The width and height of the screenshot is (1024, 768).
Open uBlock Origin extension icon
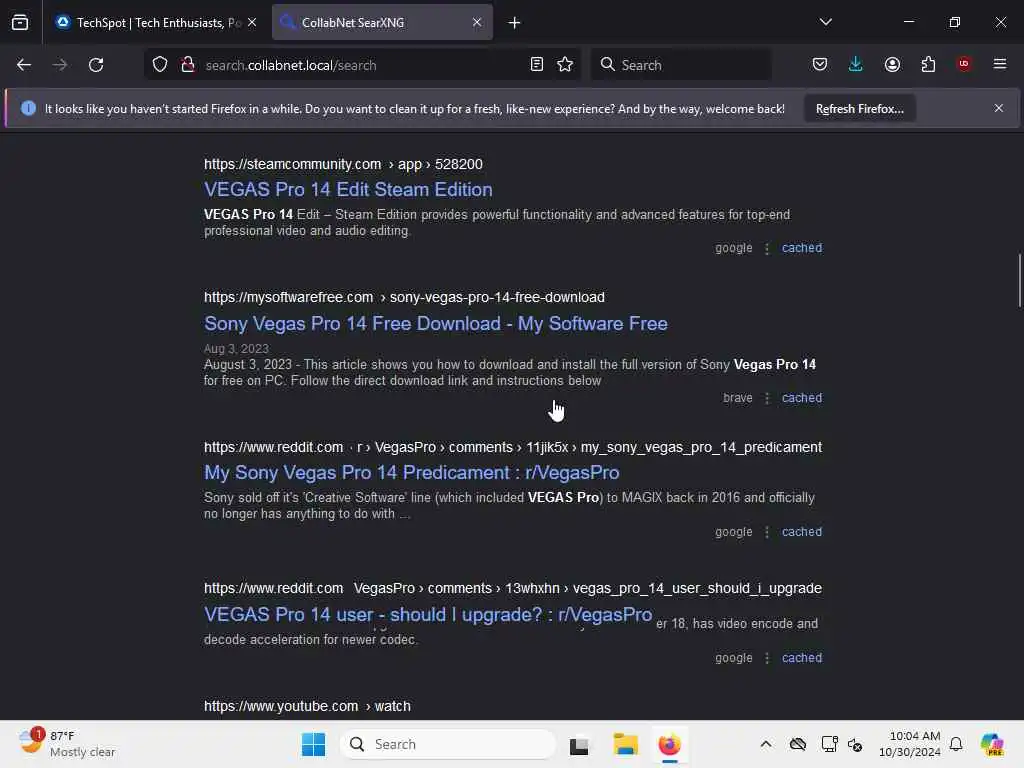click(x=964, y=64)
